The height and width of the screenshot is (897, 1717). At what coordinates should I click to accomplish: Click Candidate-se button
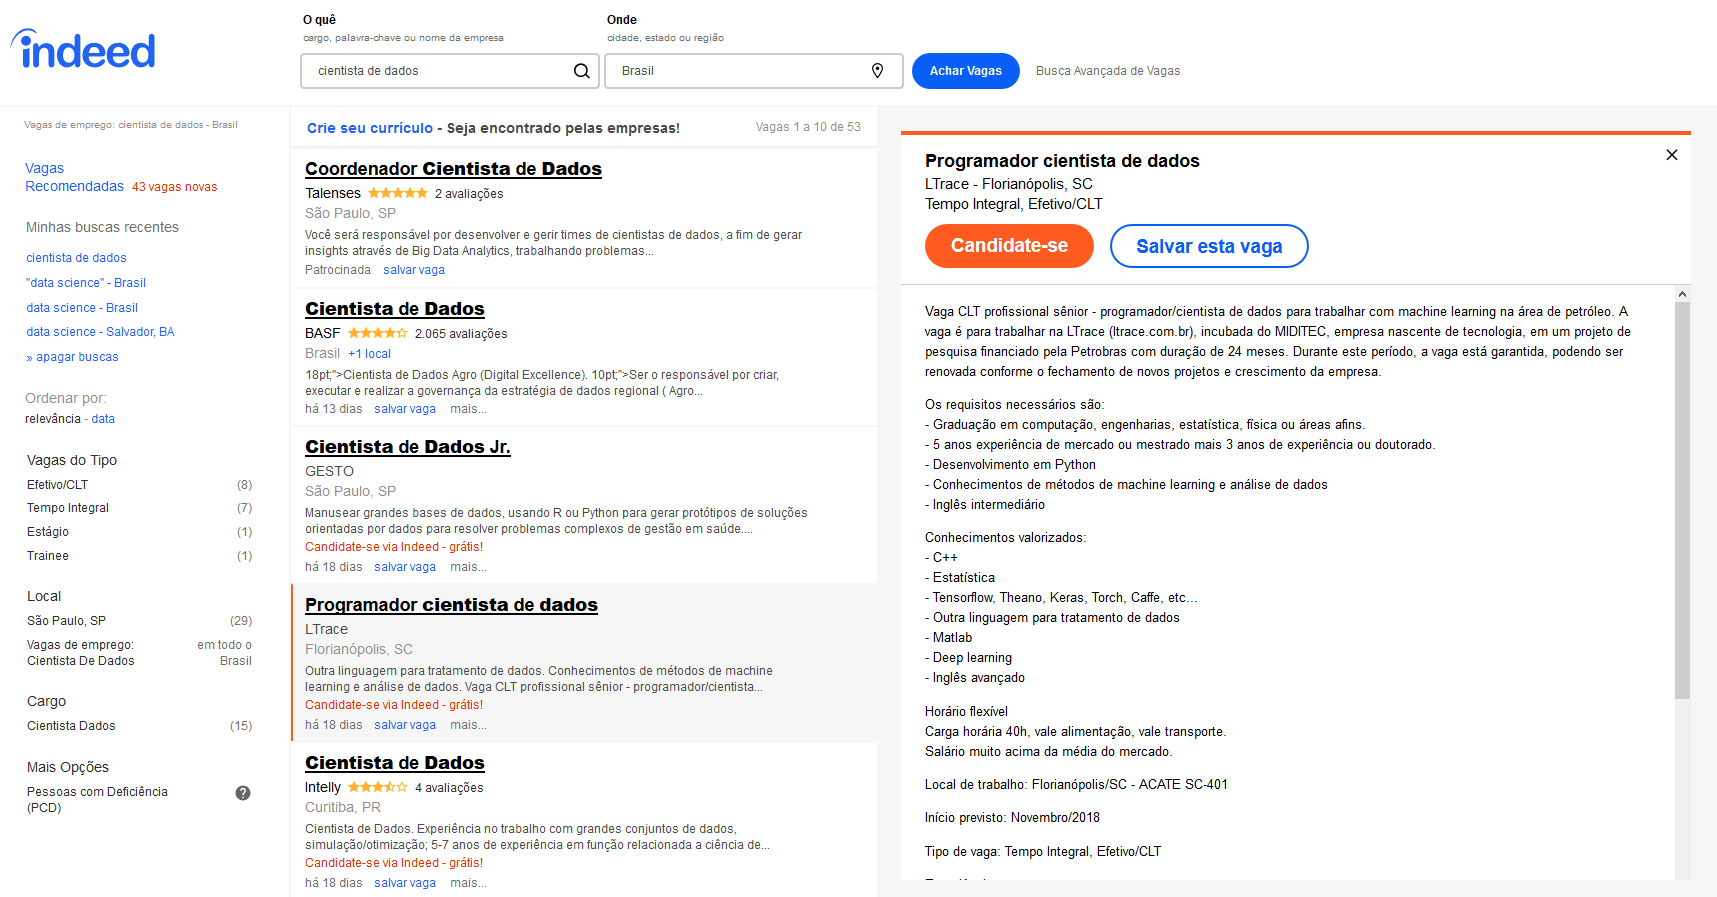click(x=1009, y=246)
